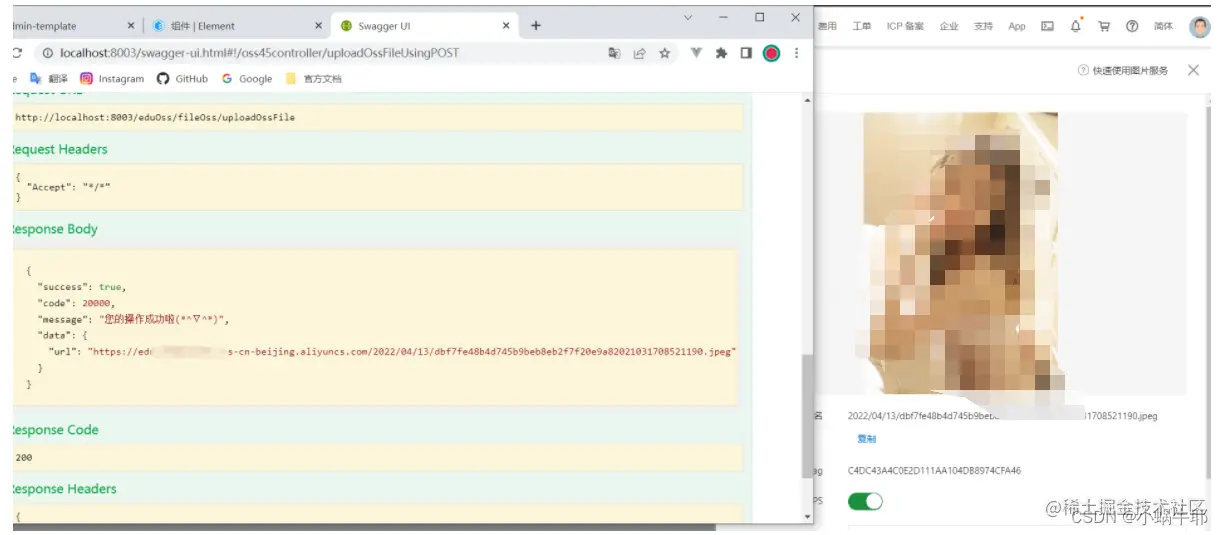Viewport: 1223px width, 535px height.
Task: Open the Google bookmark
Action: (x=247, y=78)
